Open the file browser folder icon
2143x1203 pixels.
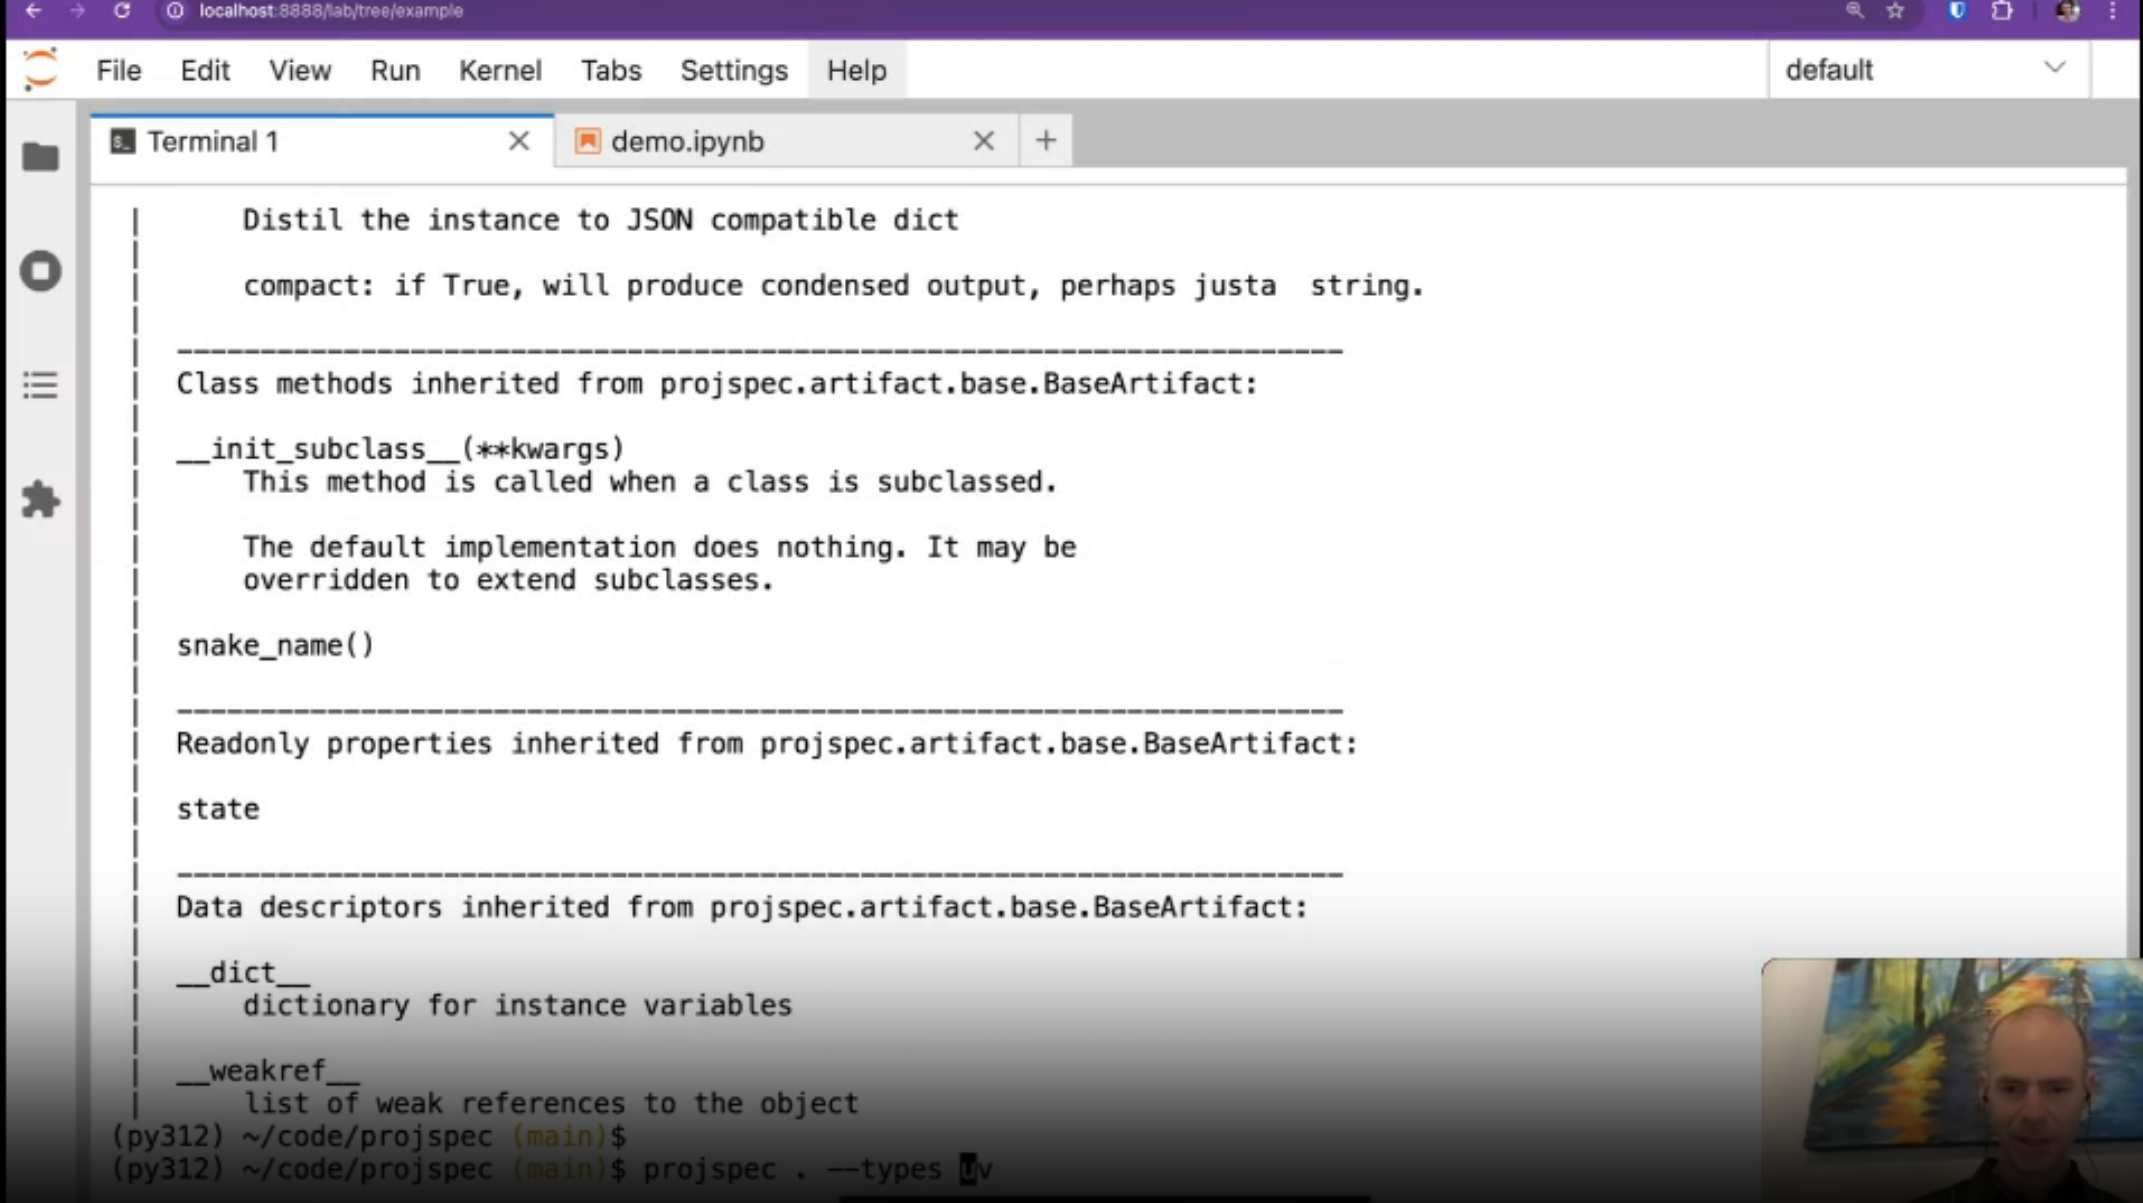point(40,157)
